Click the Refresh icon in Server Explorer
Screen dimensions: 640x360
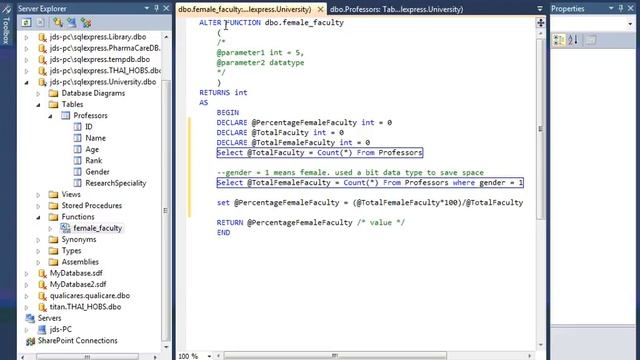[x=27, y=22]
